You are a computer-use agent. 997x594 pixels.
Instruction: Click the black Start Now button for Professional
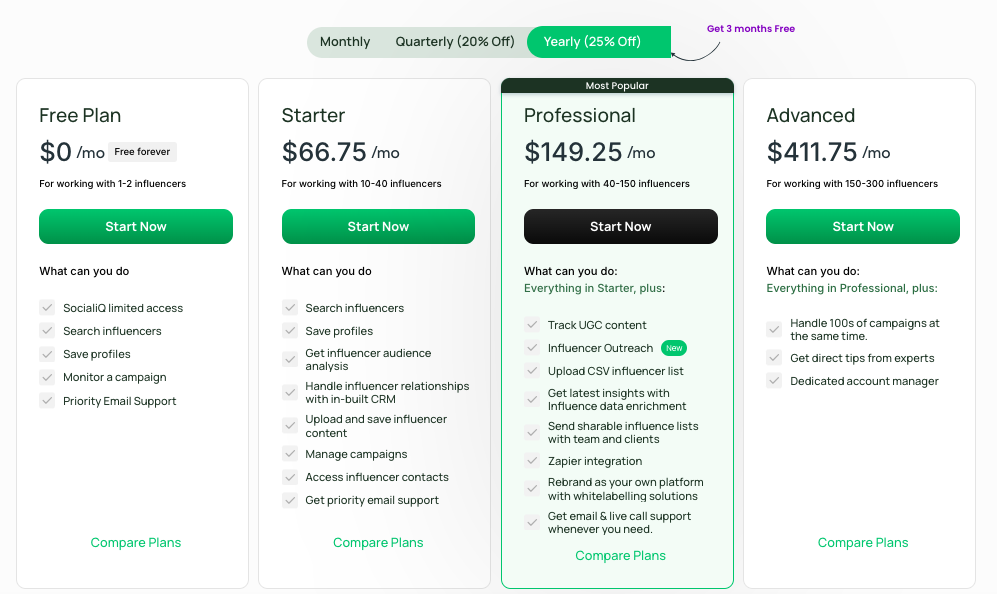[x=621, y=226]
